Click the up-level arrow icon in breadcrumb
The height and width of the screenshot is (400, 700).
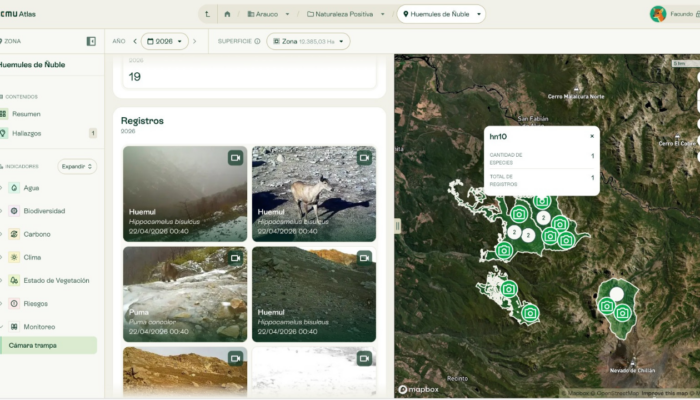[x=207, y=14]
